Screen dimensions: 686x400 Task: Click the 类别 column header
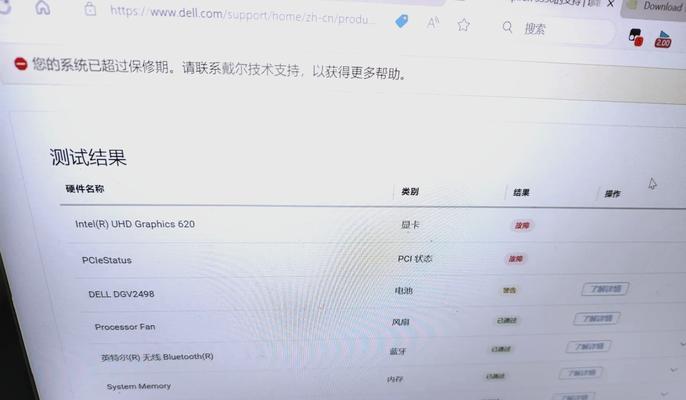[410, 192]
